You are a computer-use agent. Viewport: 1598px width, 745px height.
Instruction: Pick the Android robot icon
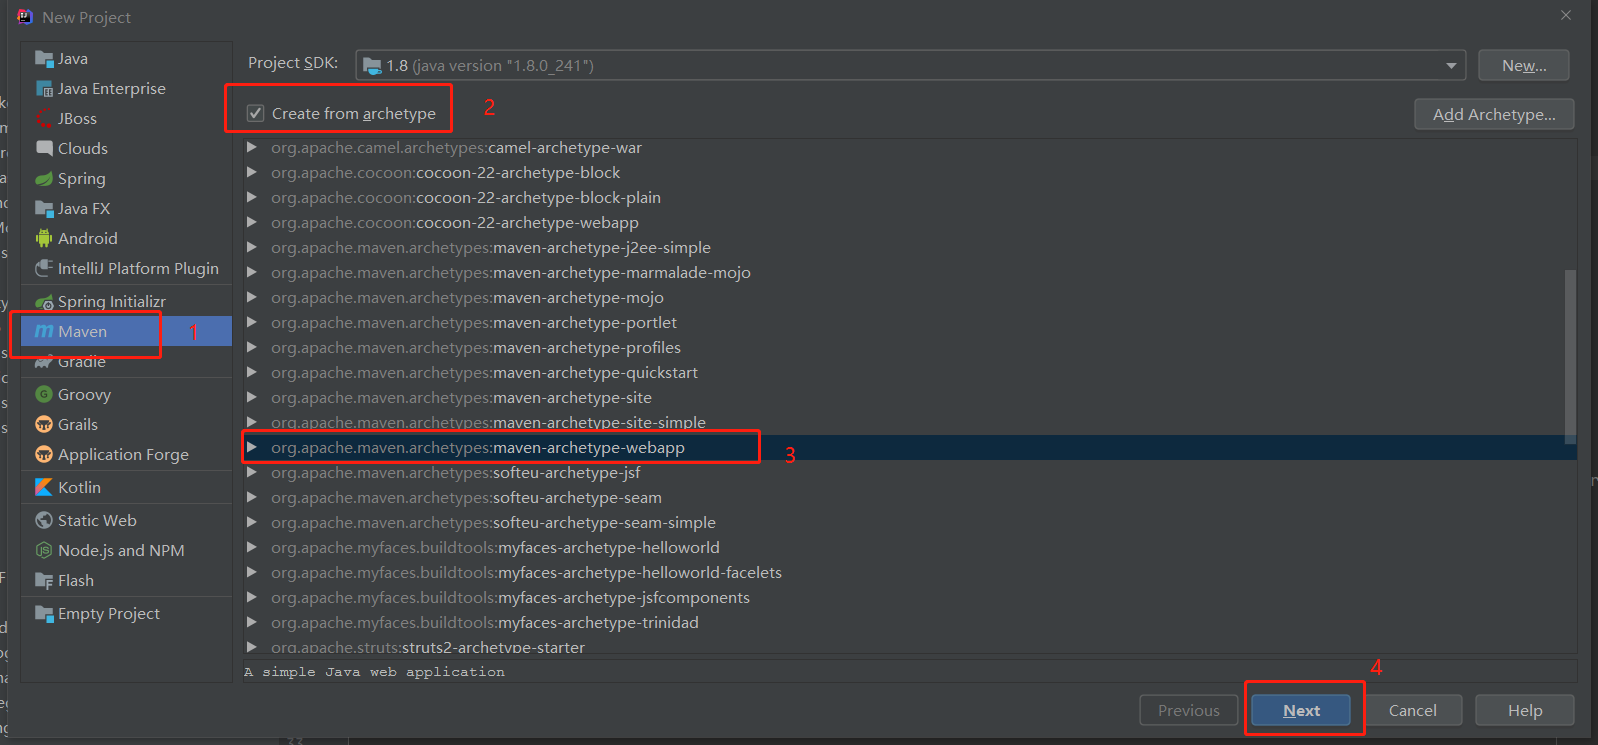pyautogui.click(x=44, y=239)
